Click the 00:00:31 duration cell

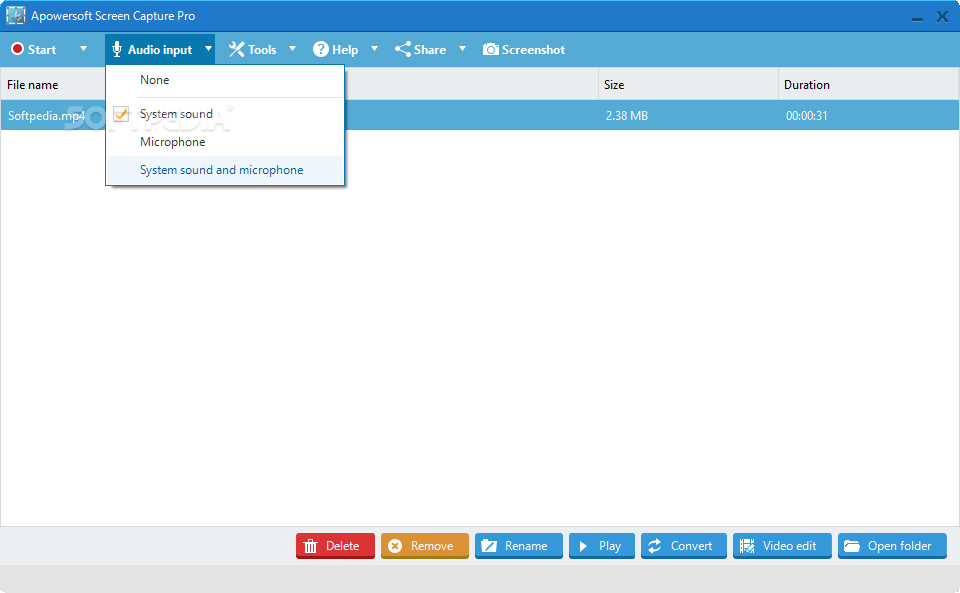tap(806, 116)
